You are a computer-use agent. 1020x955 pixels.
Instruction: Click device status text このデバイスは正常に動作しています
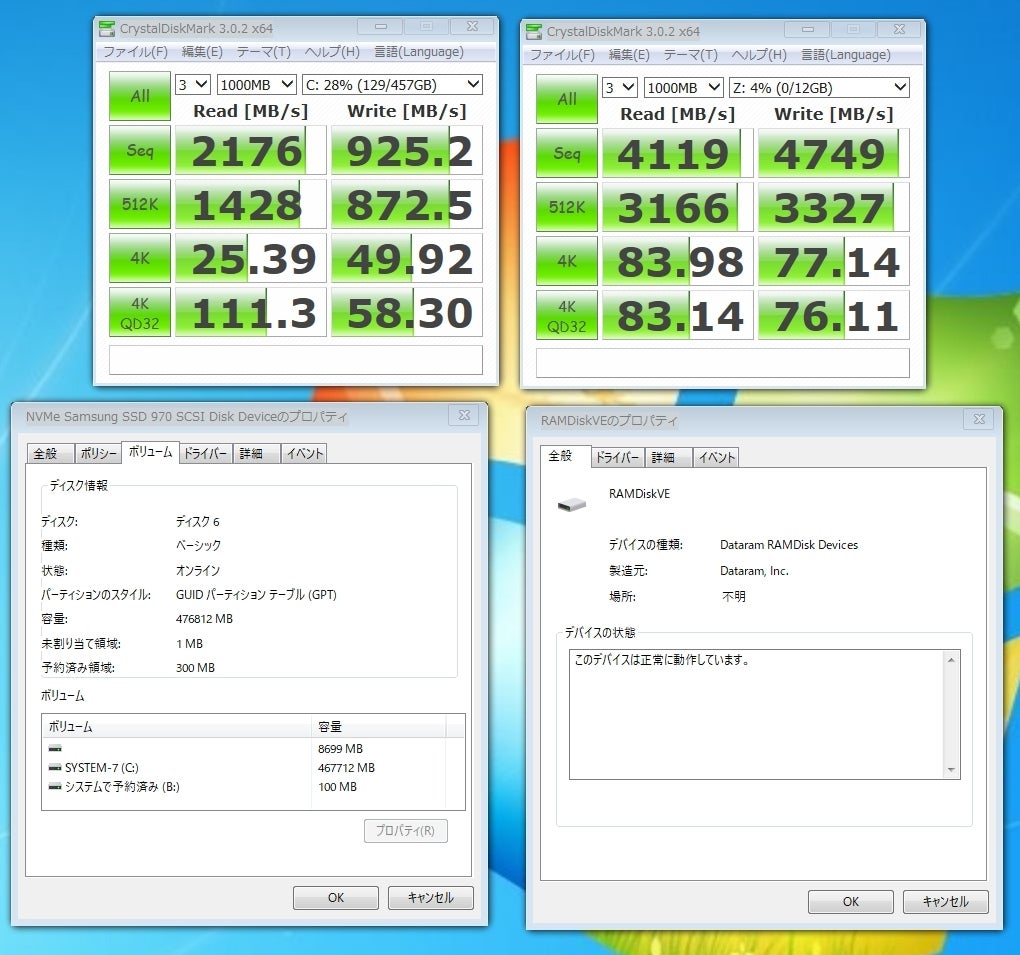tap(662, 660)
